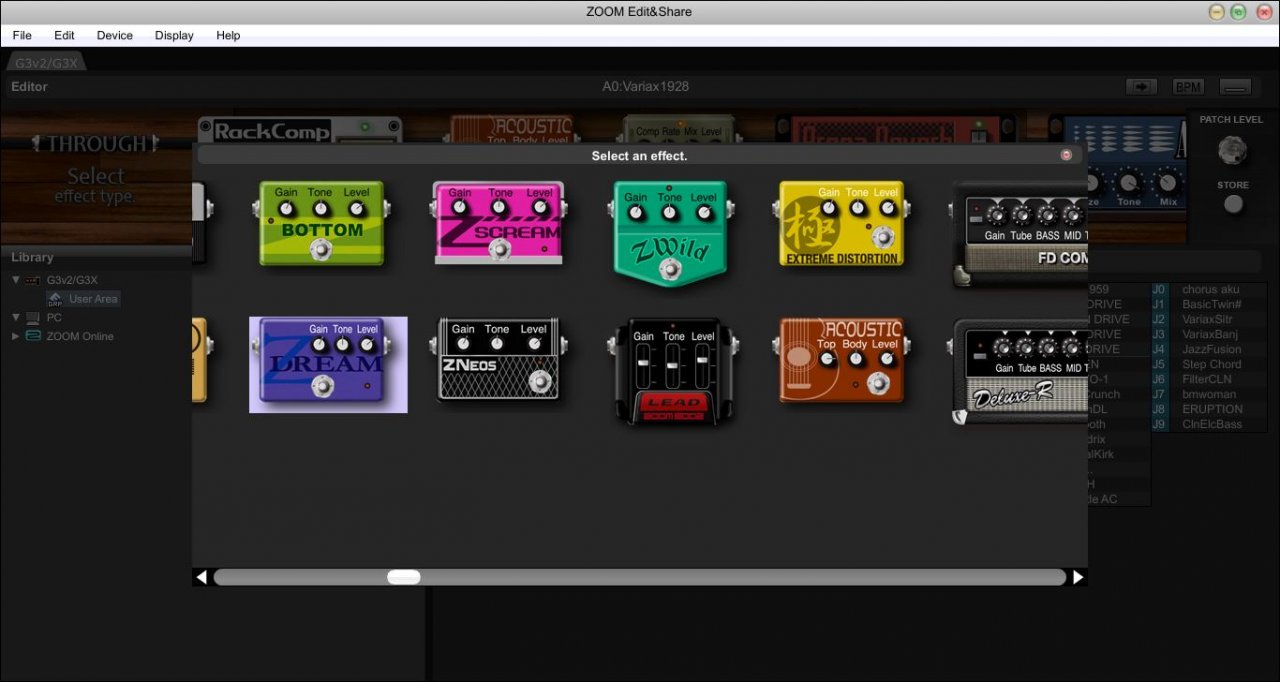Click the right arrow of effect scrollbar

tap(1078, 577)
